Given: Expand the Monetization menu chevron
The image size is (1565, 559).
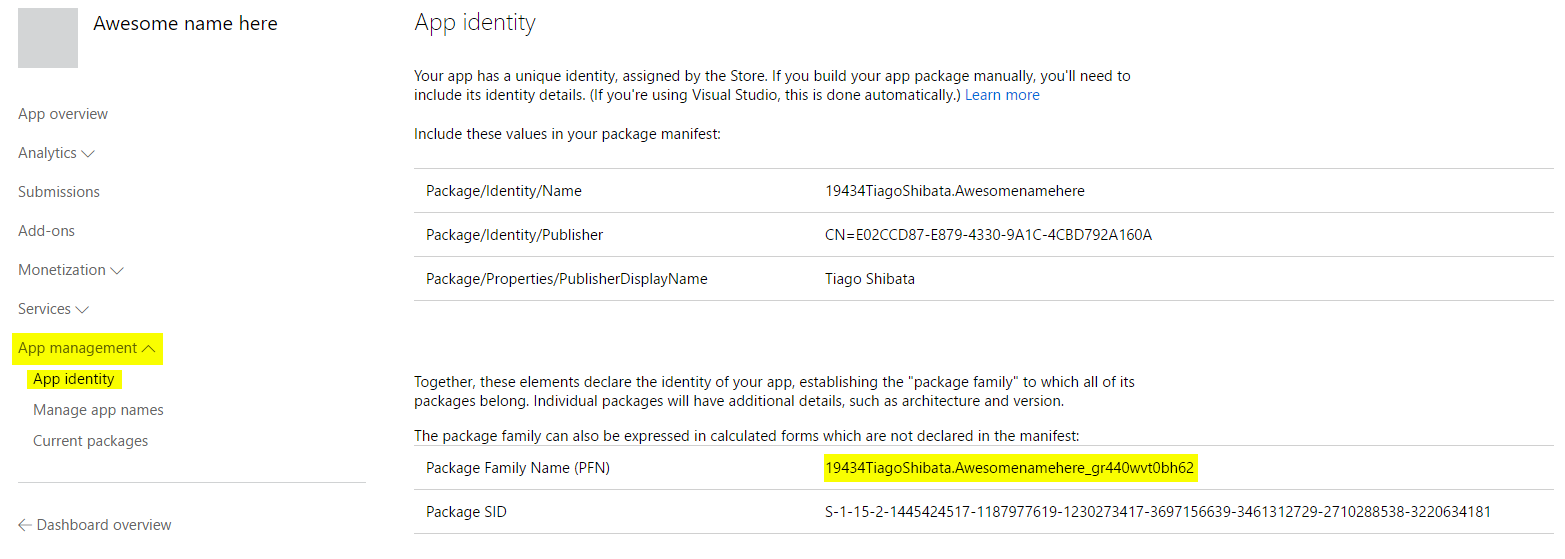Looking at the screenshot, I should [117, 271].
